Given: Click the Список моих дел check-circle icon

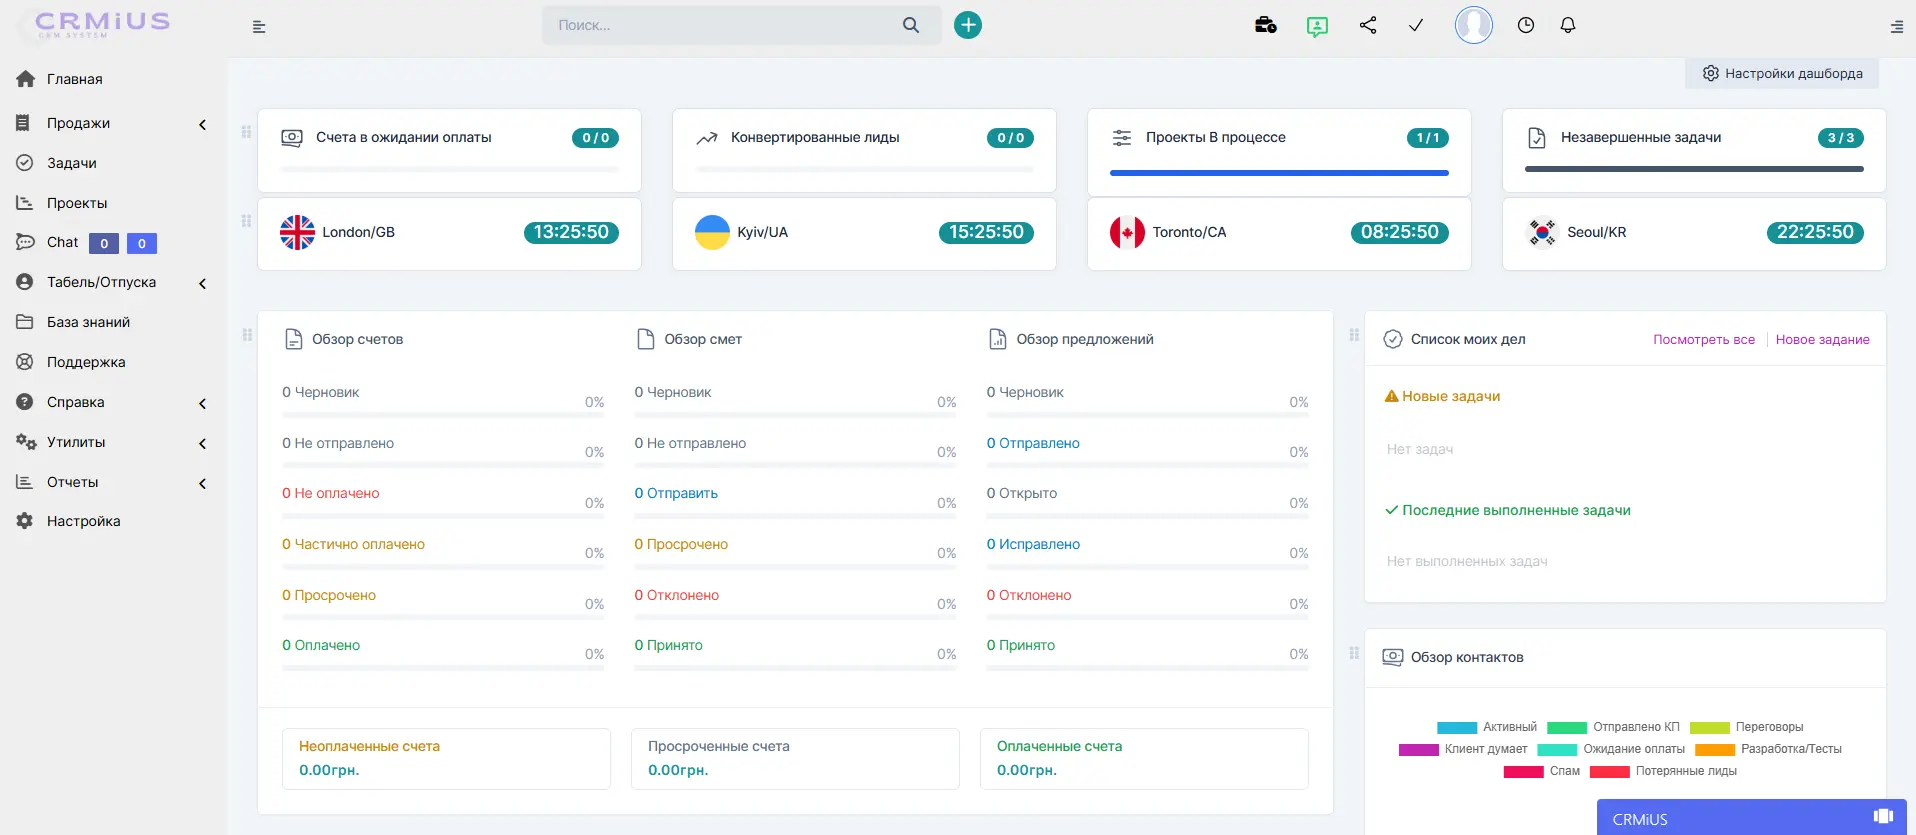Looking at the screenshot, I should pos(1392,339).
